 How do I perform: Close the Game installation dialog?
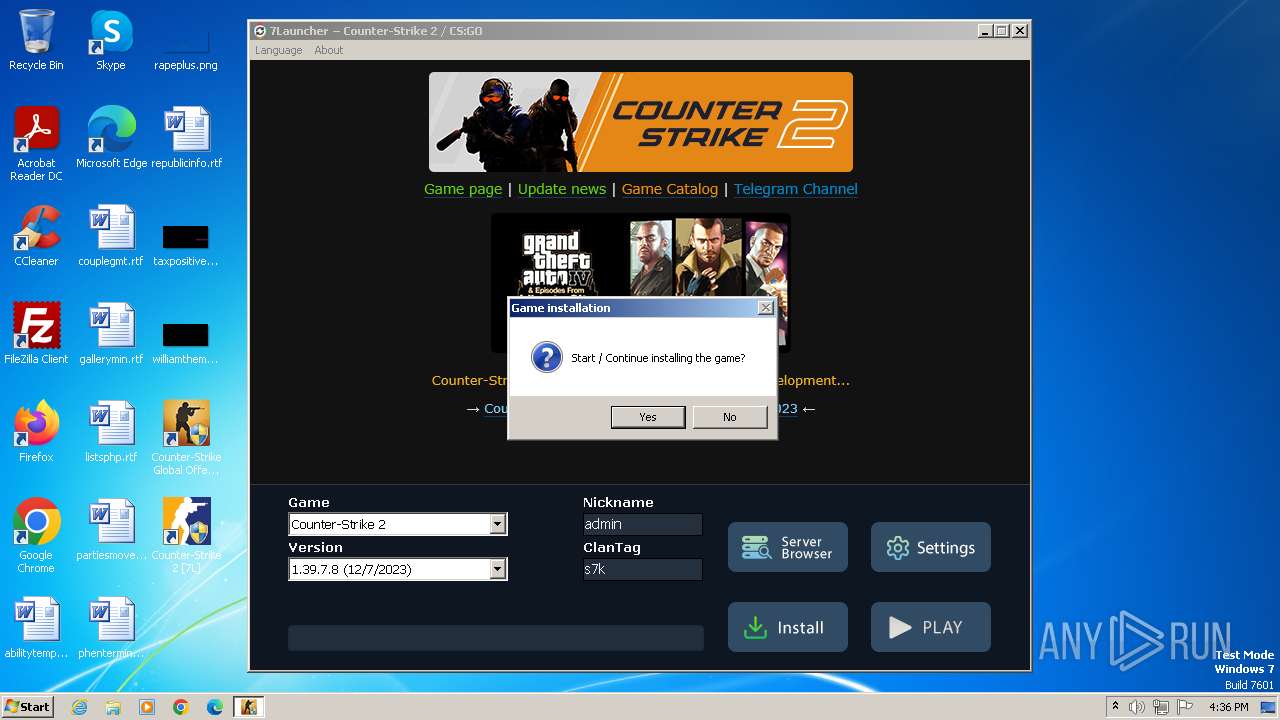[x=765, y=308]
